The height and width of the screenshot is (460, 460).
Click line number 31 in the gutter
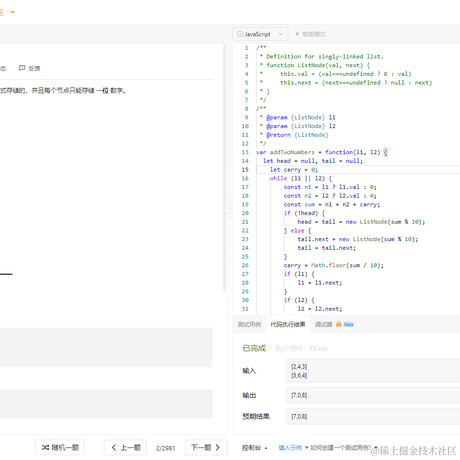245,309
